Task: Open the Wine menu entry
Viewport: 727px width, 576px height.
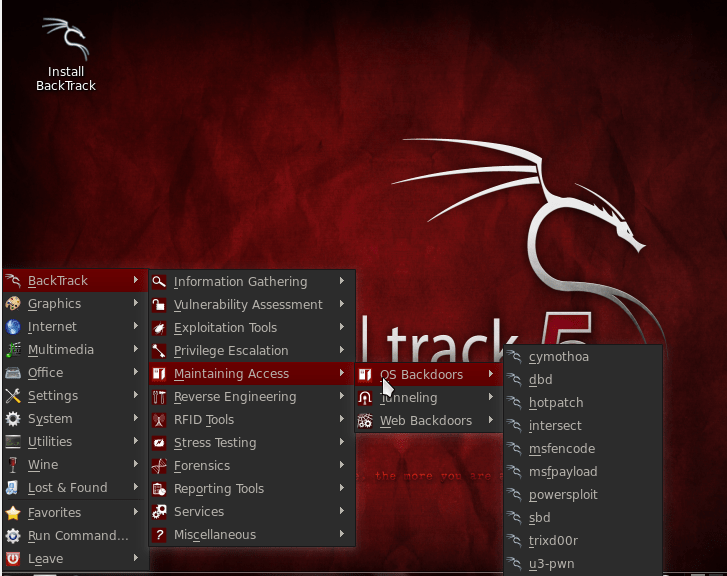Action: coord(76,465)
